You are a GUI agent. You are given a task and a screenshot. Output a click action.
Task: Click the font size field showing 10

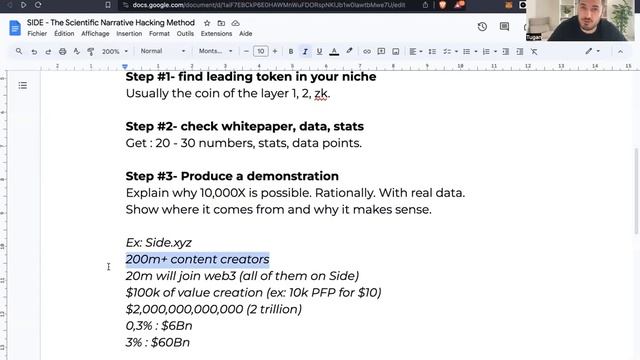click(260, 51)
